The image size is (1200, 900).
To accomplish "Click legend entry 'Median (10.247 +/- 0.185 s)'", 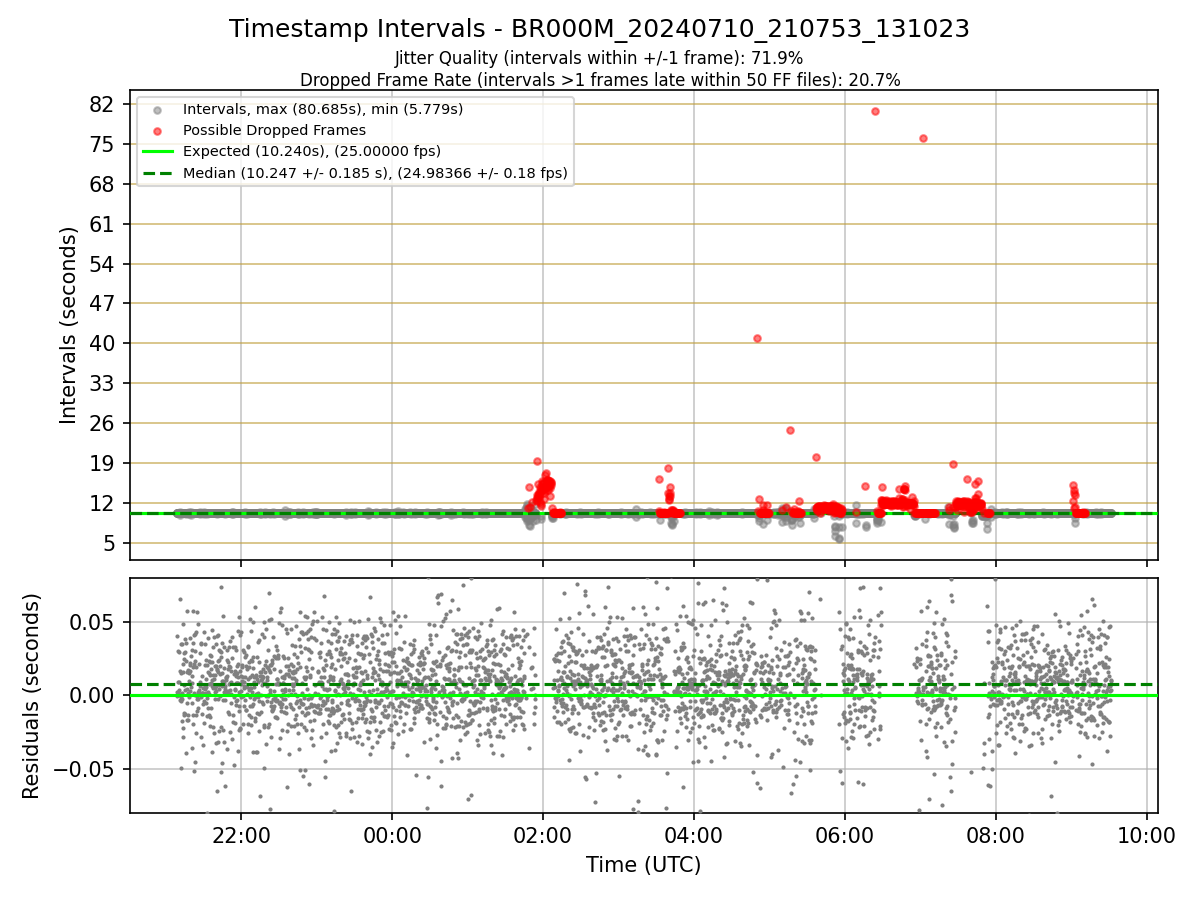I will [x=375, y=173].
